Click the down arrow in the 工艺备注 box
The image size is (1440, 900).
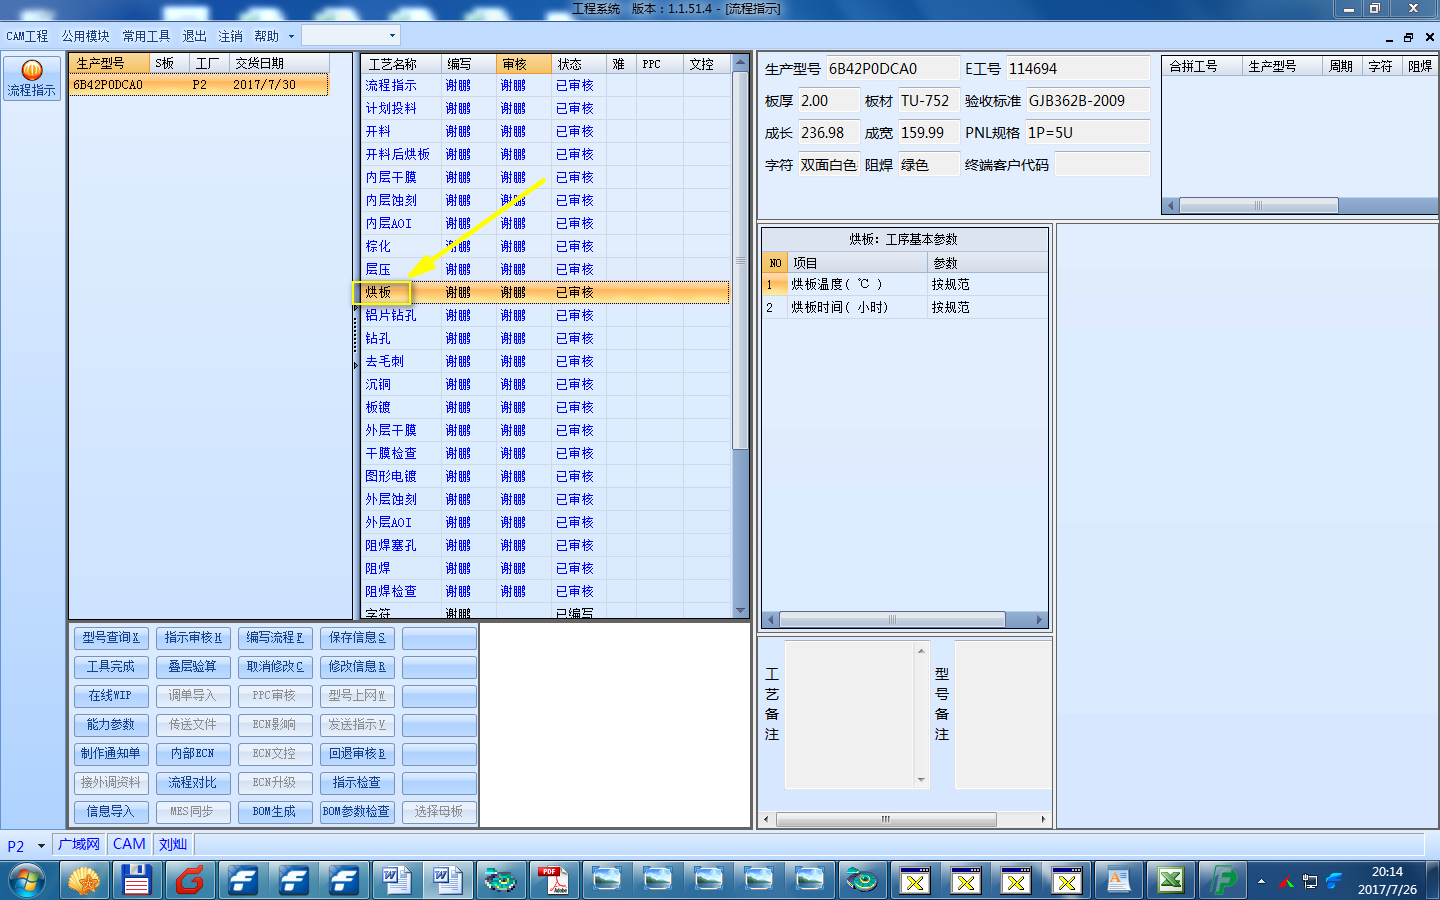click(921, 780)
